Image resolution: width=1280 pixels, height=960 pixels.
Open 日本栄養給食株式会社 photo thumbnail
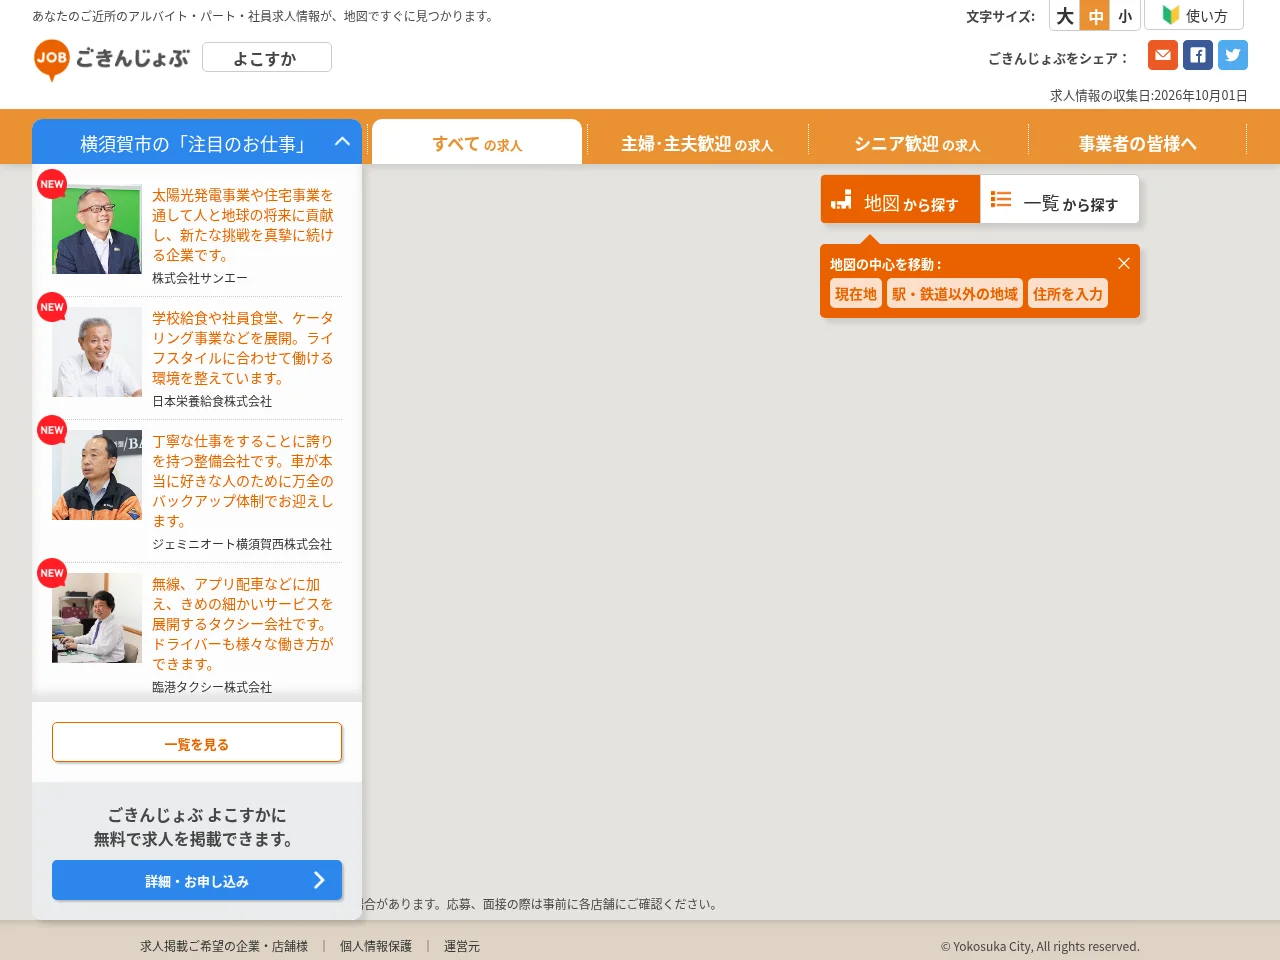97,352
